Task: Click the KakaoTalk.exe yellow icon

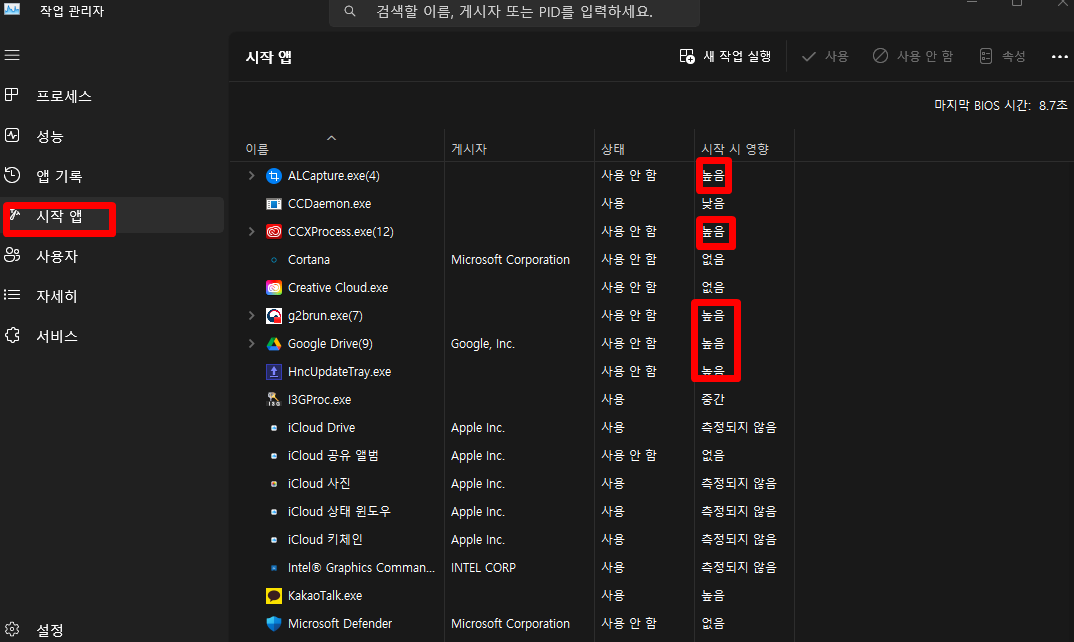Action: point(274,595)
